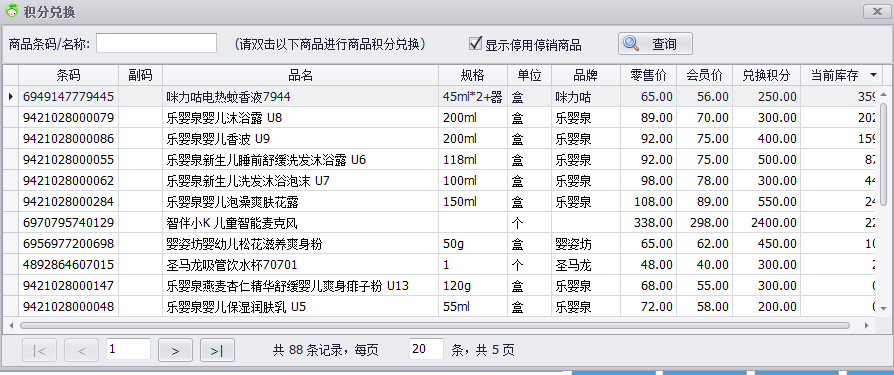The width and height of the screenshot is (894, 375).
Task: Select row 智伴小K 儿童智能麦克风
Action: pyautogui.click(x=438, y=223)
